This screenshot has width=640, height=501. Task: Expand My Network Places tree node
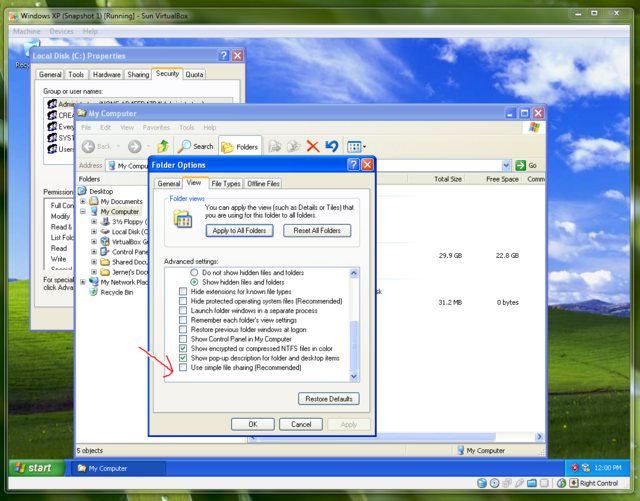pos(83,282)
